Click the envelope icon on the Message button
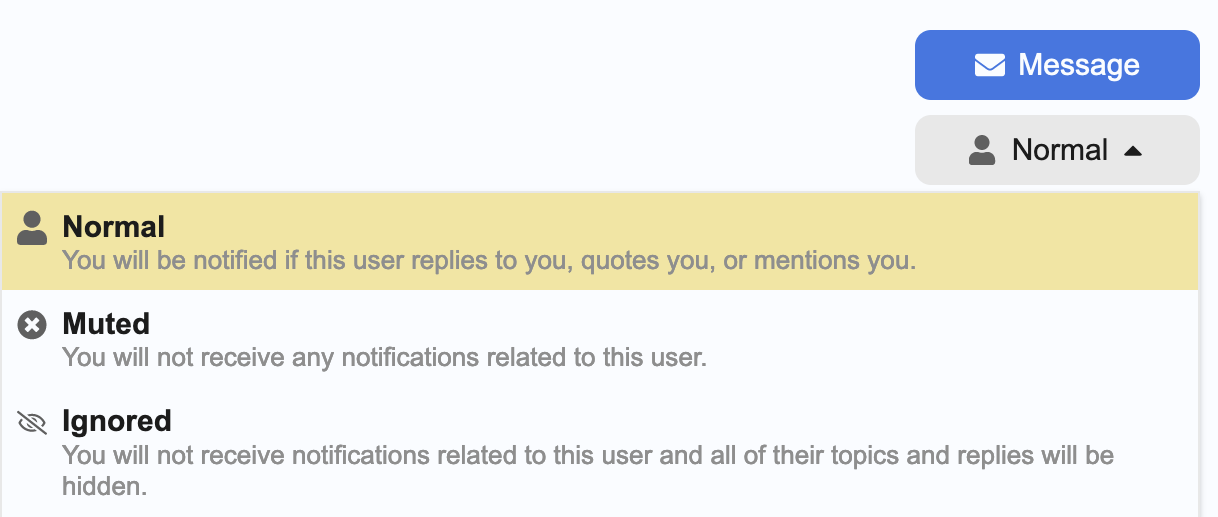The width and height of the screenshot is (1218, 517). [990, 65]
